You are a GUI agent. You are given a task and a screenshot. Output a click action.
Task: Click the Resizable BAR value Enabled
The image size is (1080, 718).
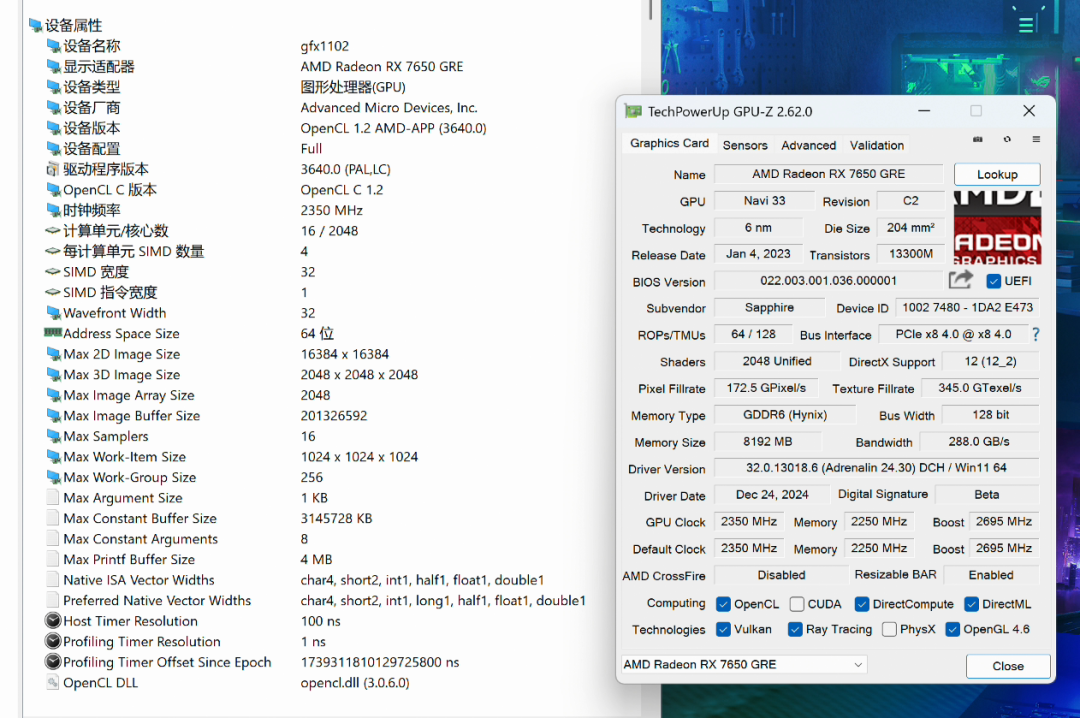coord(990,575)
